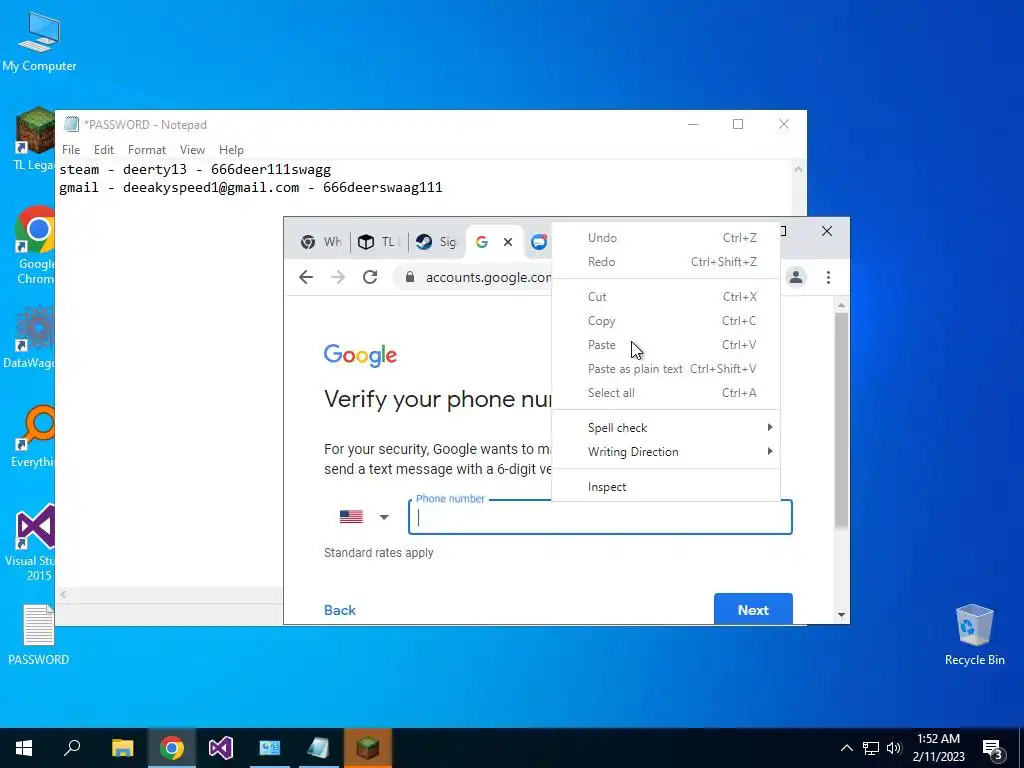This screenshot has height=768, width=1024.
Task: Show hidden system tray icons
Action: pyautogui.click(x=846, y=748)
